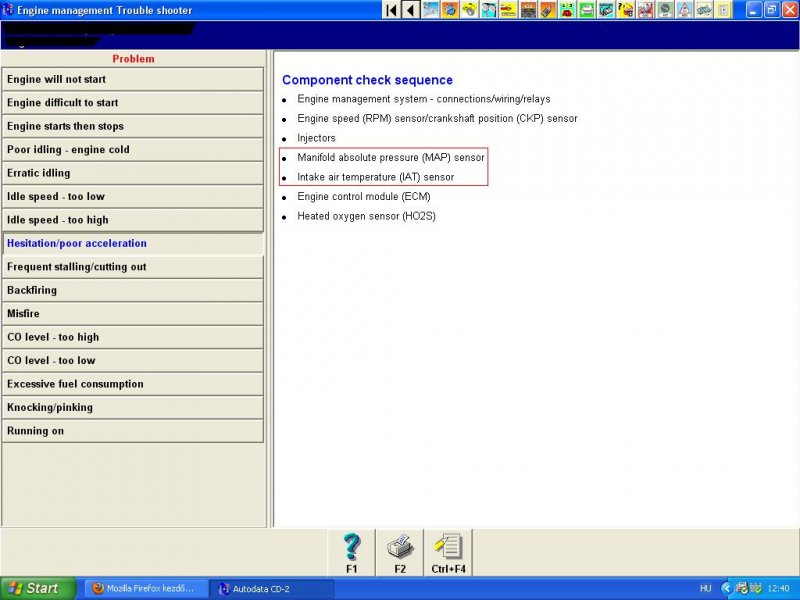Click the yellow icon with the red bar
The width and height of the screenshot is (800, 600).
[508, 10]
